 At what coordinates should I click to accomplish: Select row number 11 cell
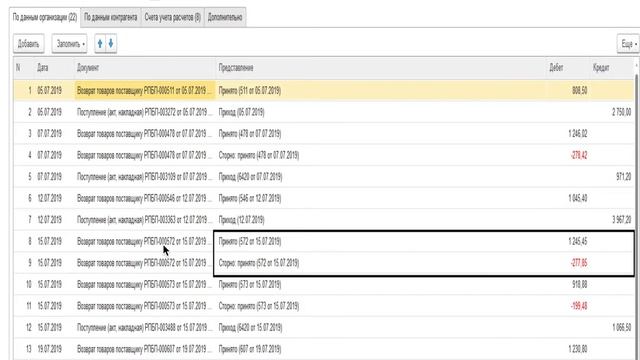(x=29, y=306)
